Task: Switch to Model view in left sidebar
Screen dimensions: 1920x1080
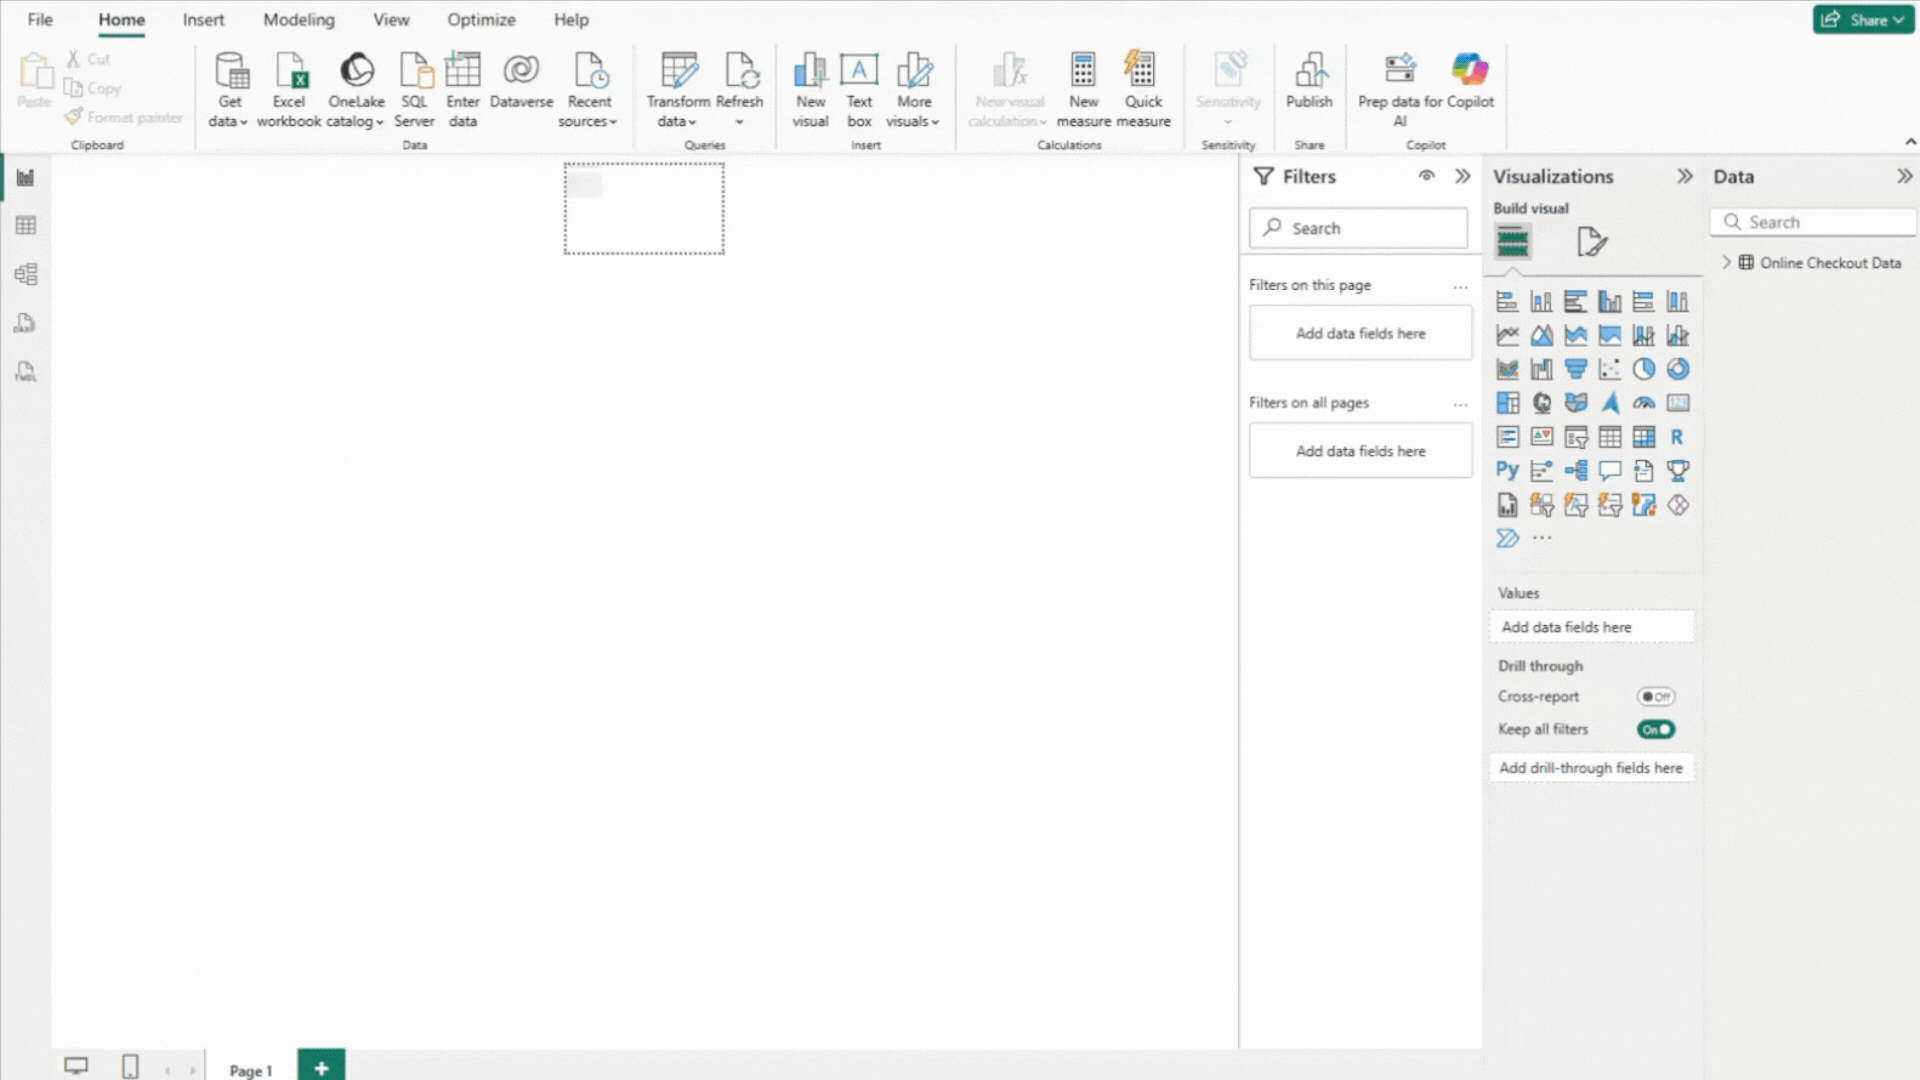Action: click(24, 274)
